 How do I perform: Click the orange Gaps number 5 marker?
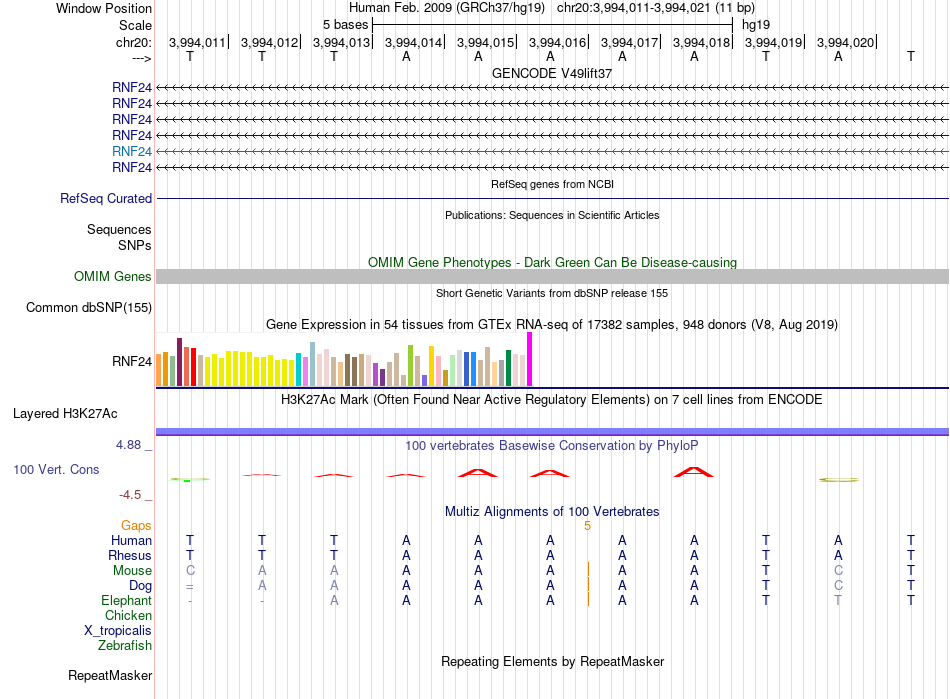587,526
